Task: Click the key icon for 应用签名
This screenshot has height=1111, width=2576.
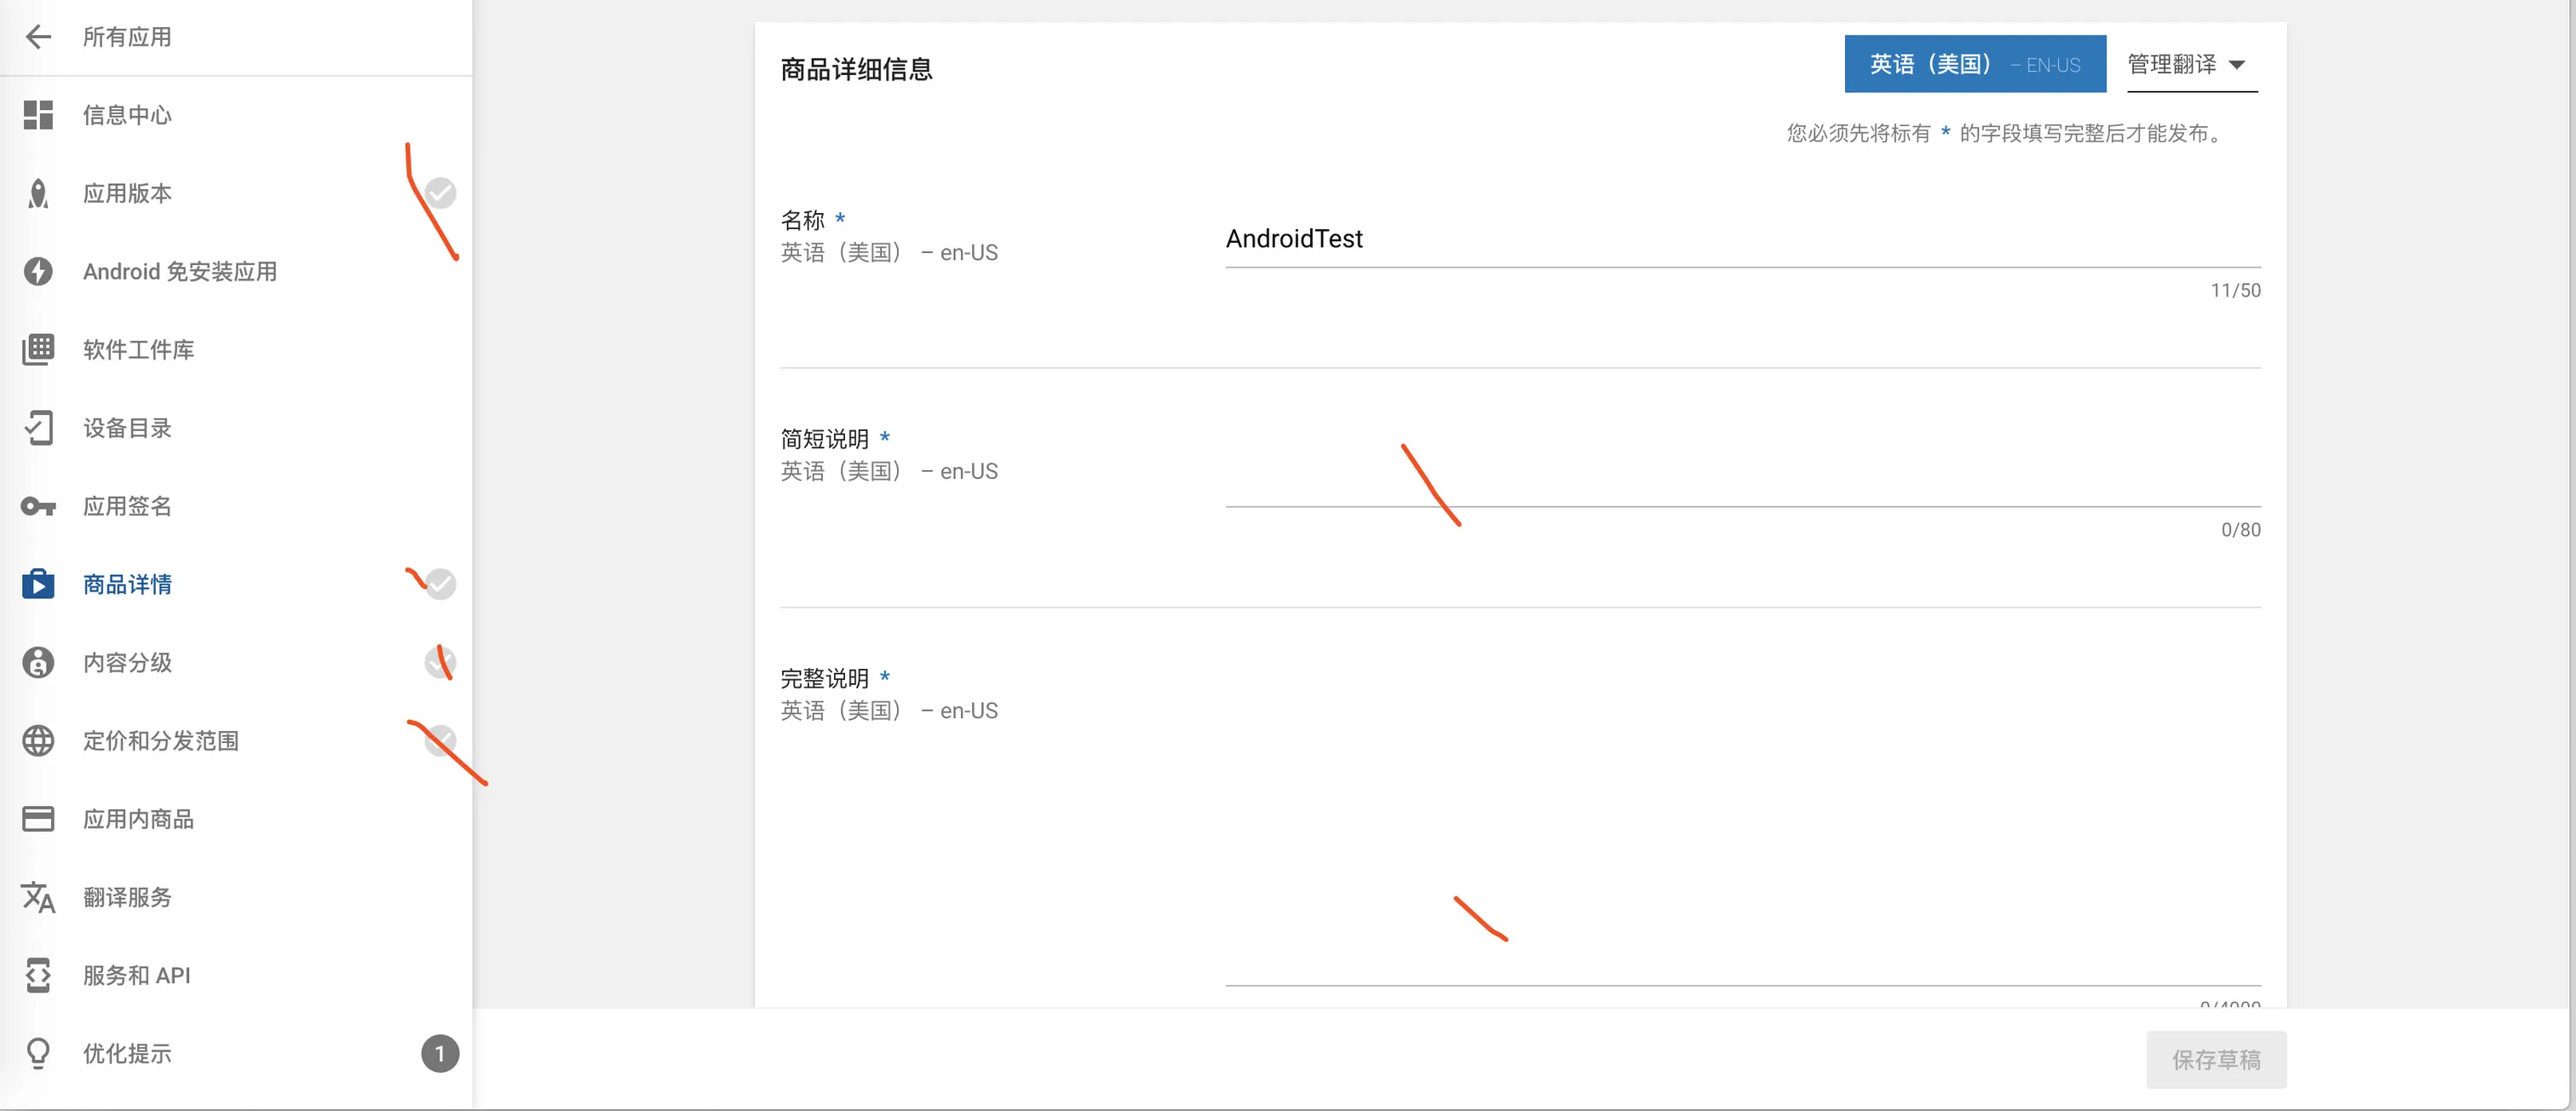Action: 38,506
